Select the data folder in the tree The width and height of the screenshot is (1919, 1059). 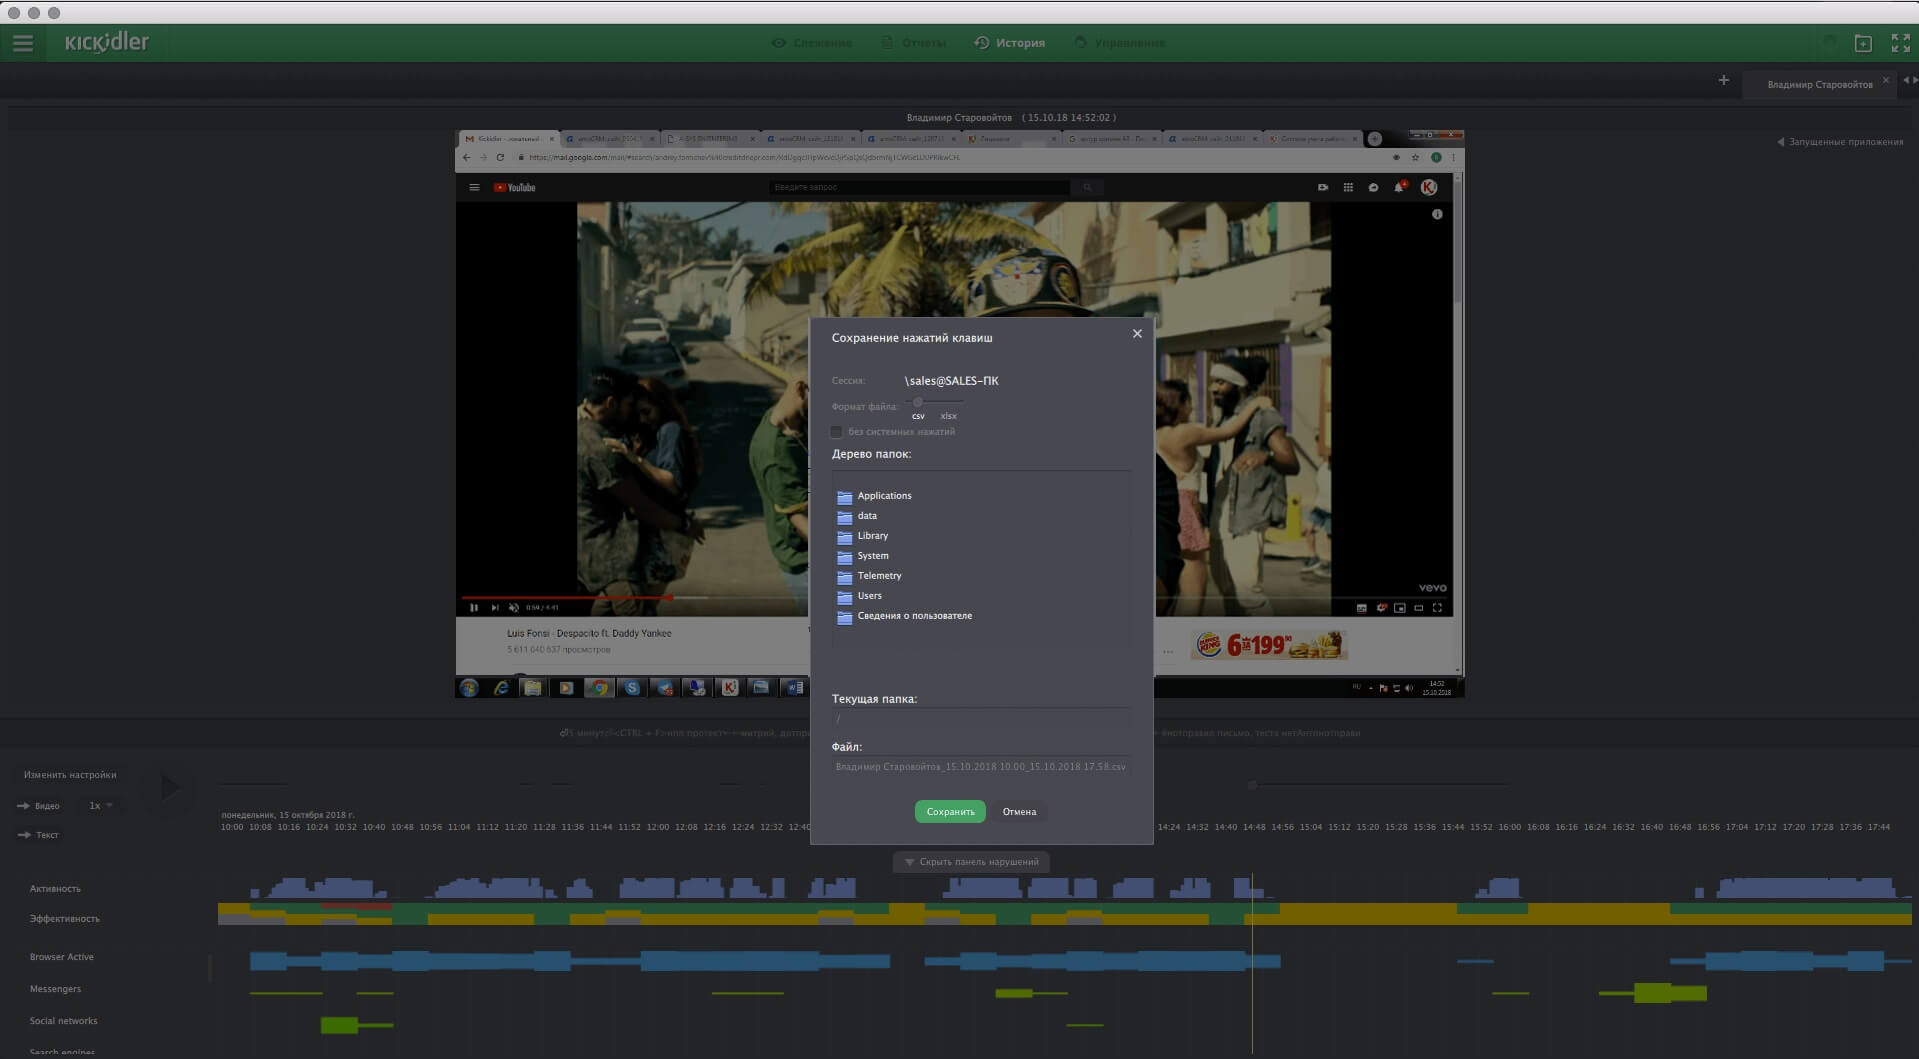857,516
